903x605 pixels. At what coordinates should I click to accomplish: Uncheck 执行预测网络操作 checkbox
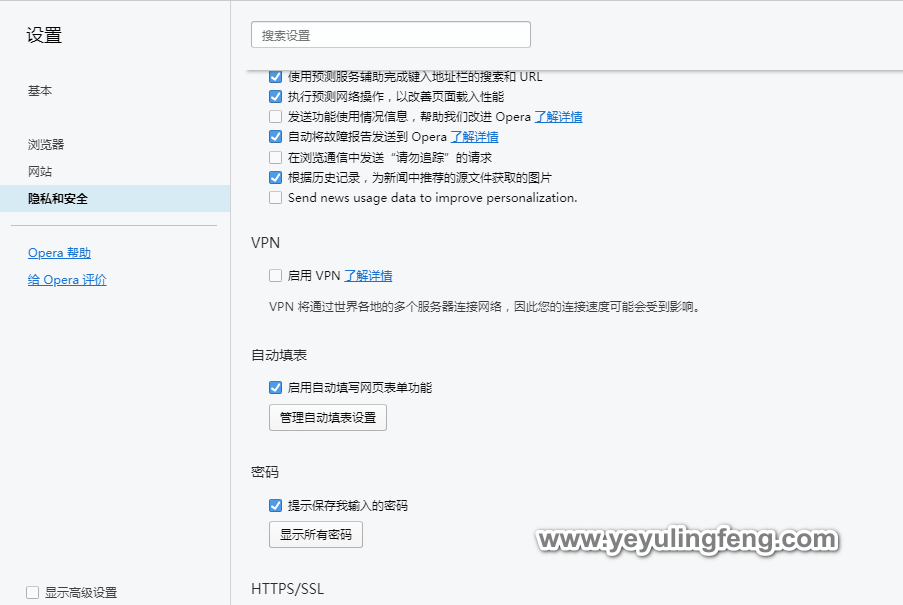275,97
